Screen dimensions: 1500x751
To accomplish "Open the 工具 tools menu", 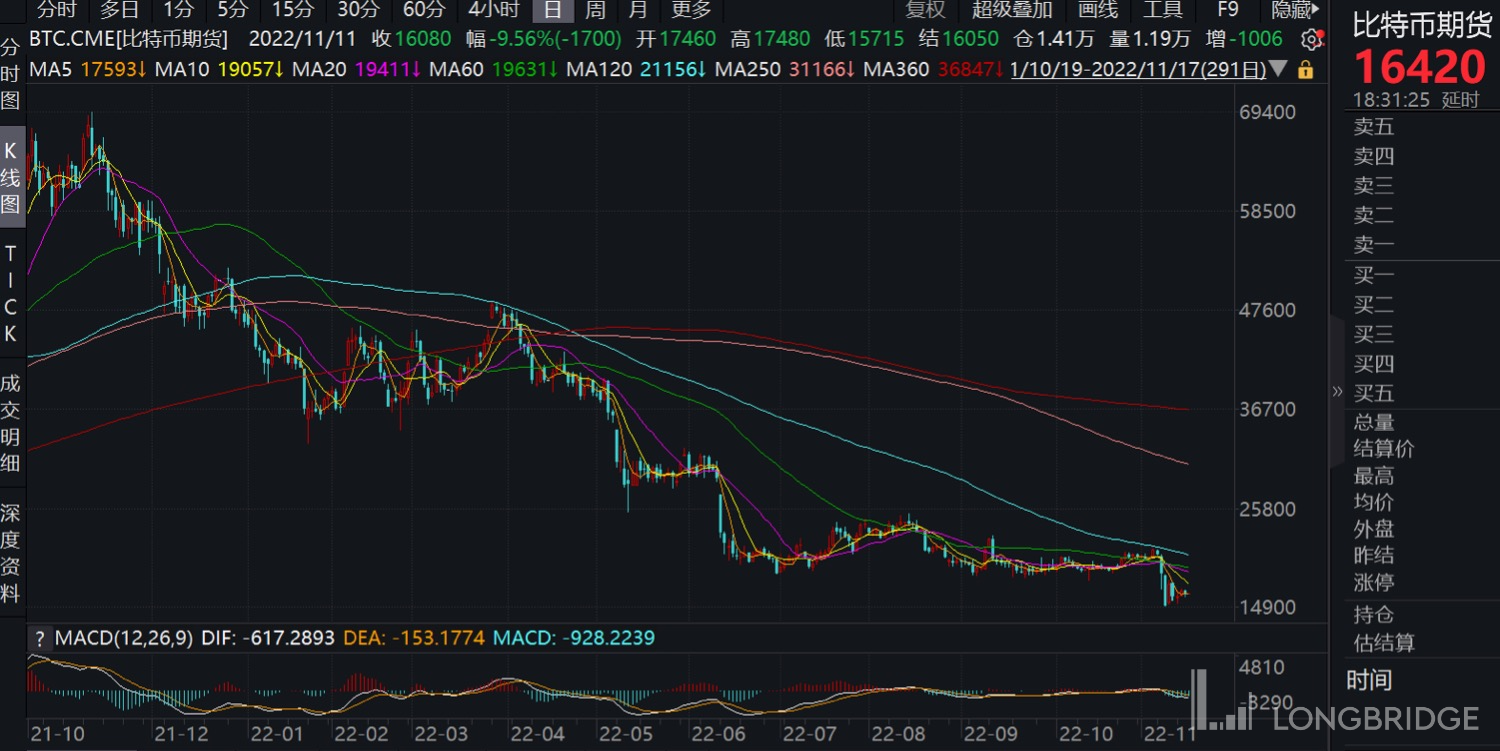I will [1162, 10].
